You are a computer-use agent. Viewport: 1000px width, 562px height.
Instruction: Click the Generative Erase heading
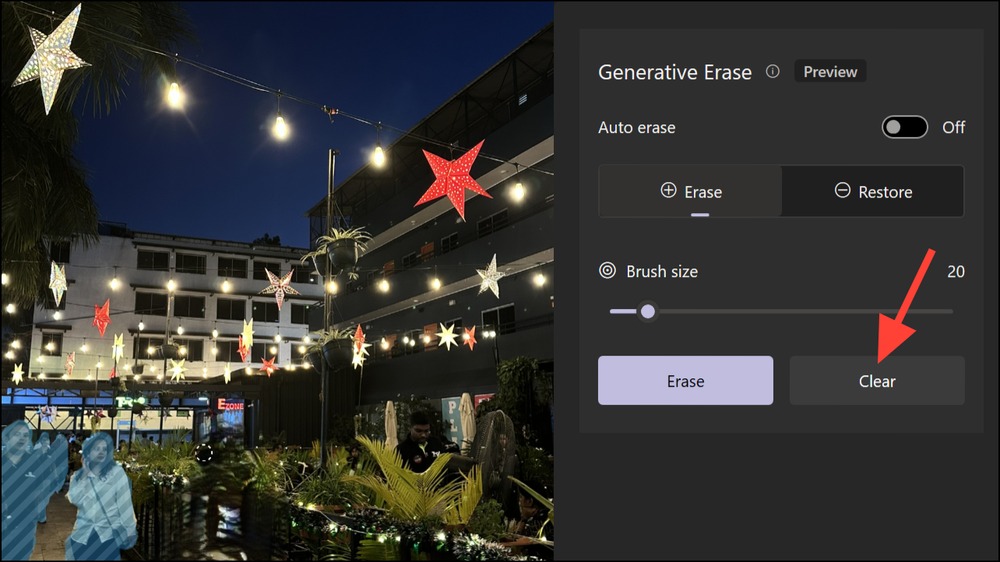(x=675, y=72)
